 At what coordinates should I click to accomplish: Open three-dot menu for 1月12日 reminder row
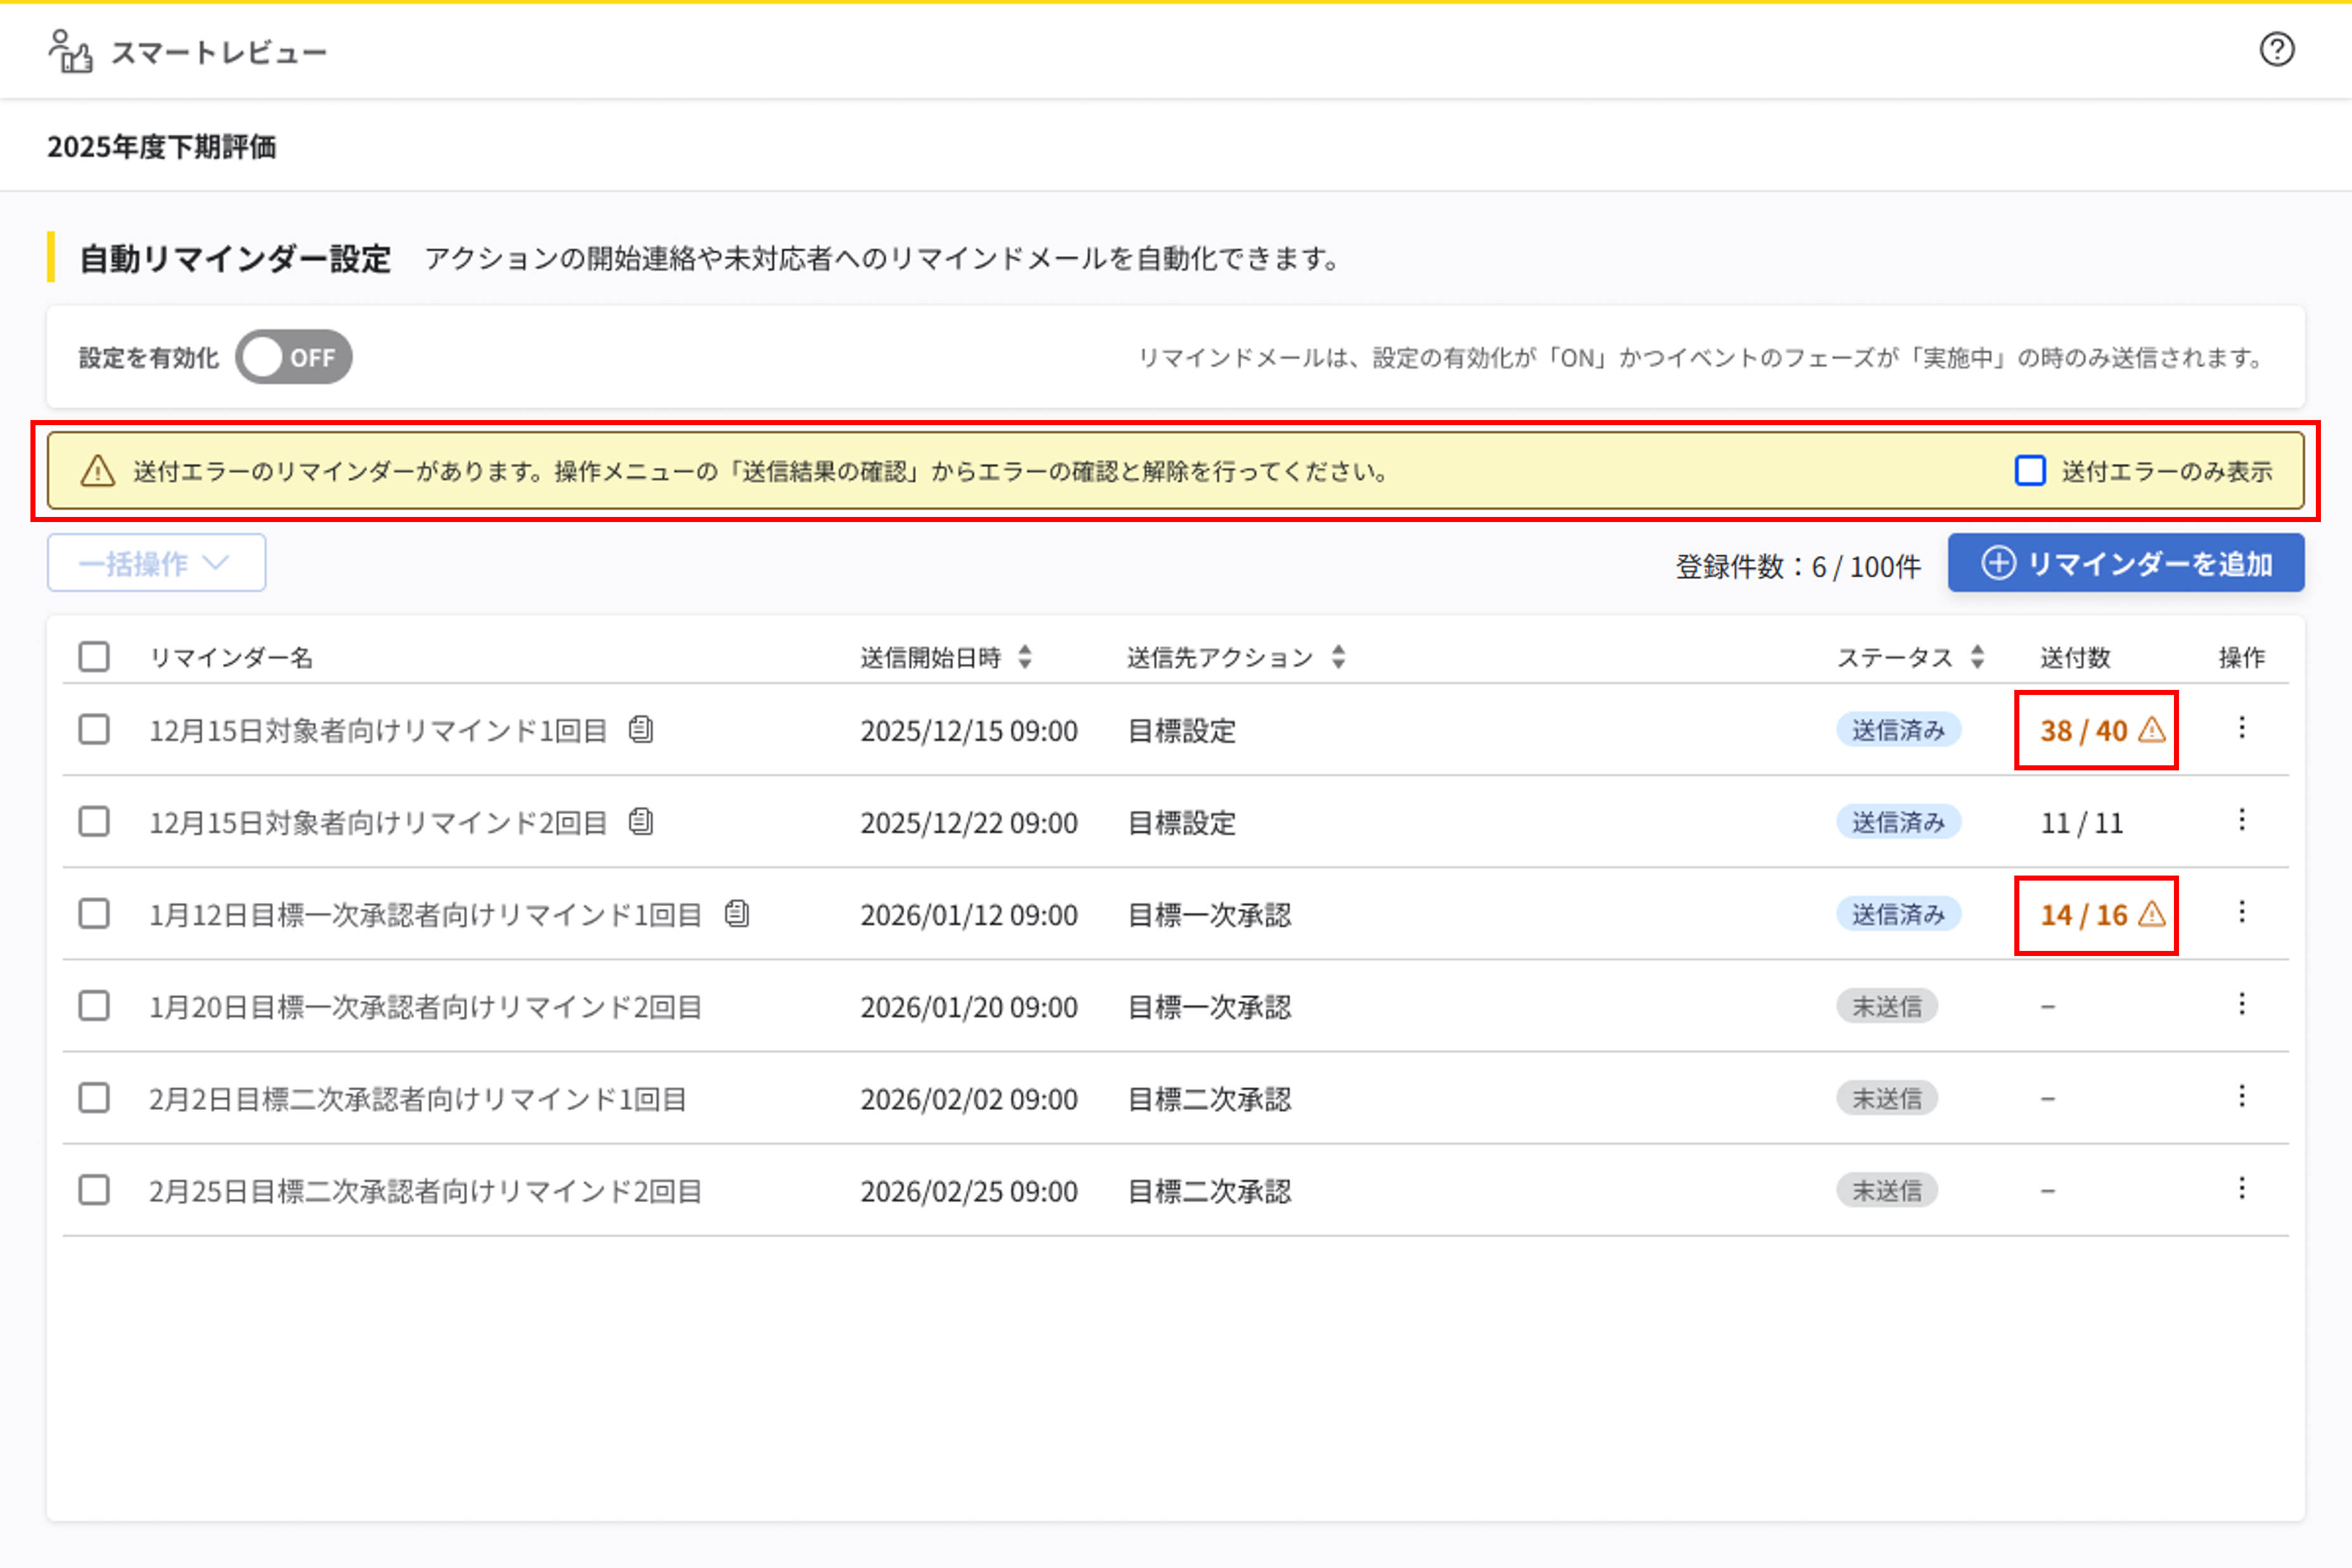(x=2241, y=912)
